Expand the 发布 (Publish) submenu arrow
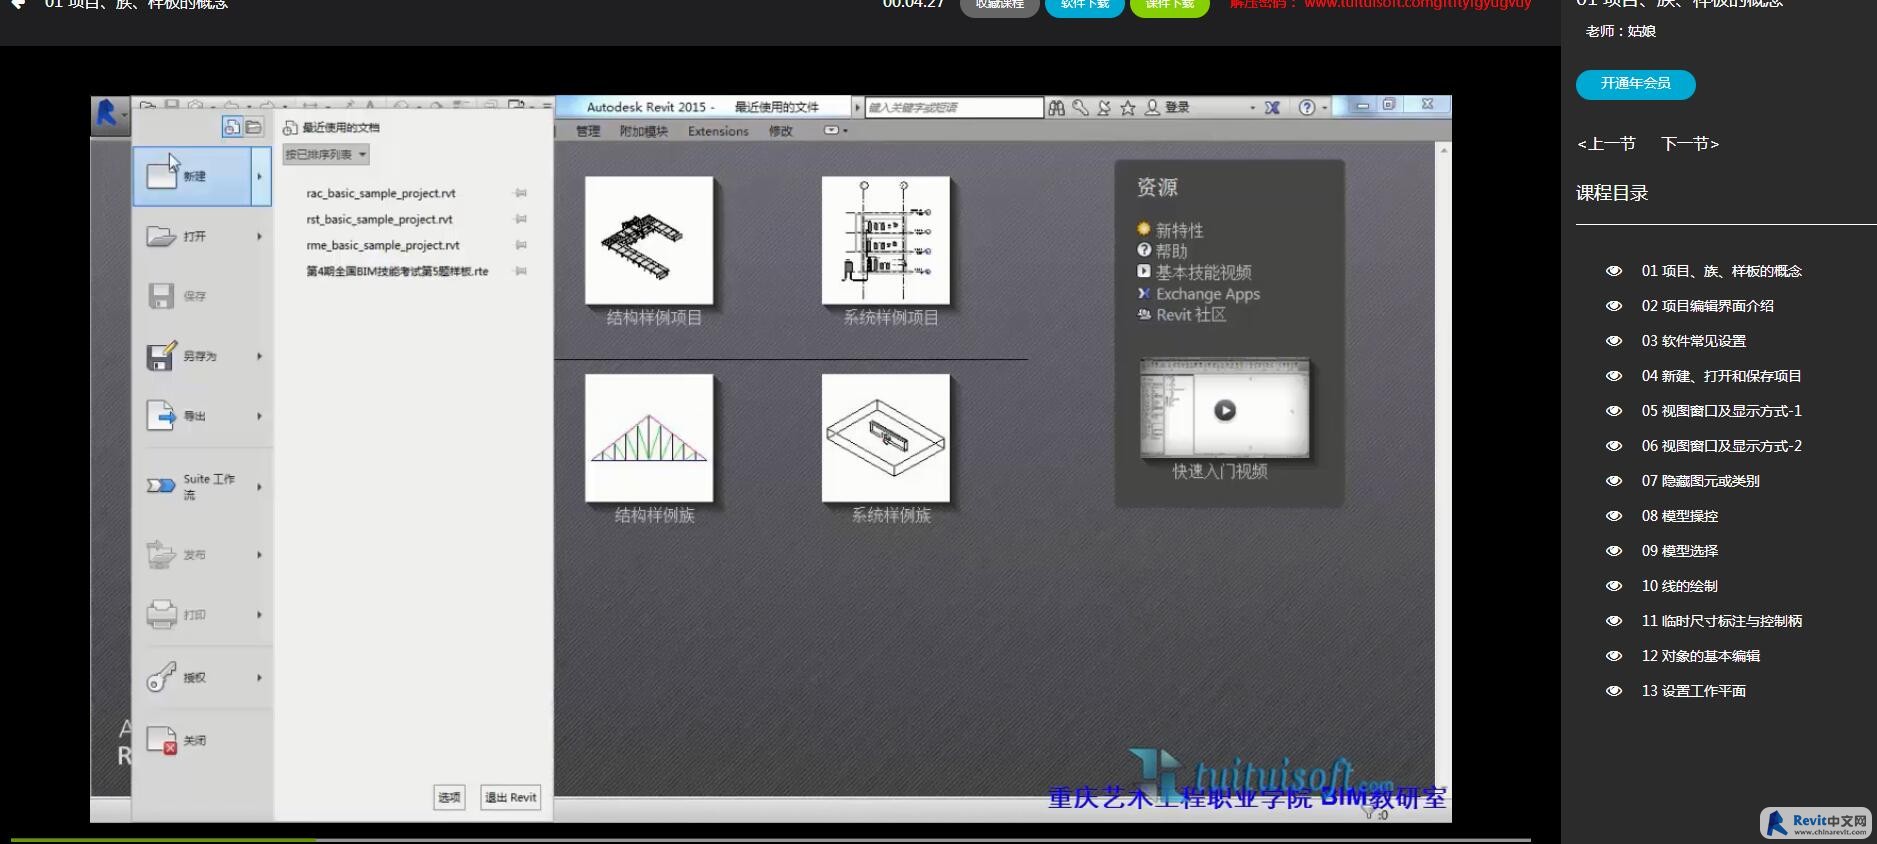Image resolution: width=1877 pixels, height=844 pixels. click(x=260, y=555)
